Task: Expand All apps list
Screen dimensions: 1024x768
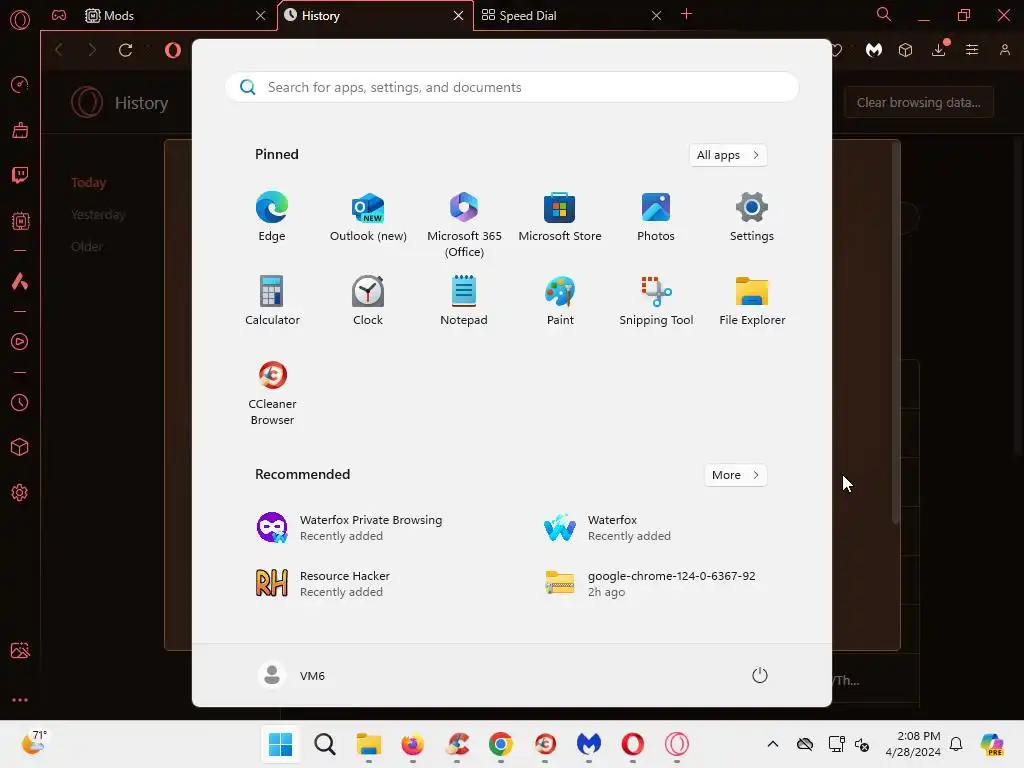Action: coord(728,155)
